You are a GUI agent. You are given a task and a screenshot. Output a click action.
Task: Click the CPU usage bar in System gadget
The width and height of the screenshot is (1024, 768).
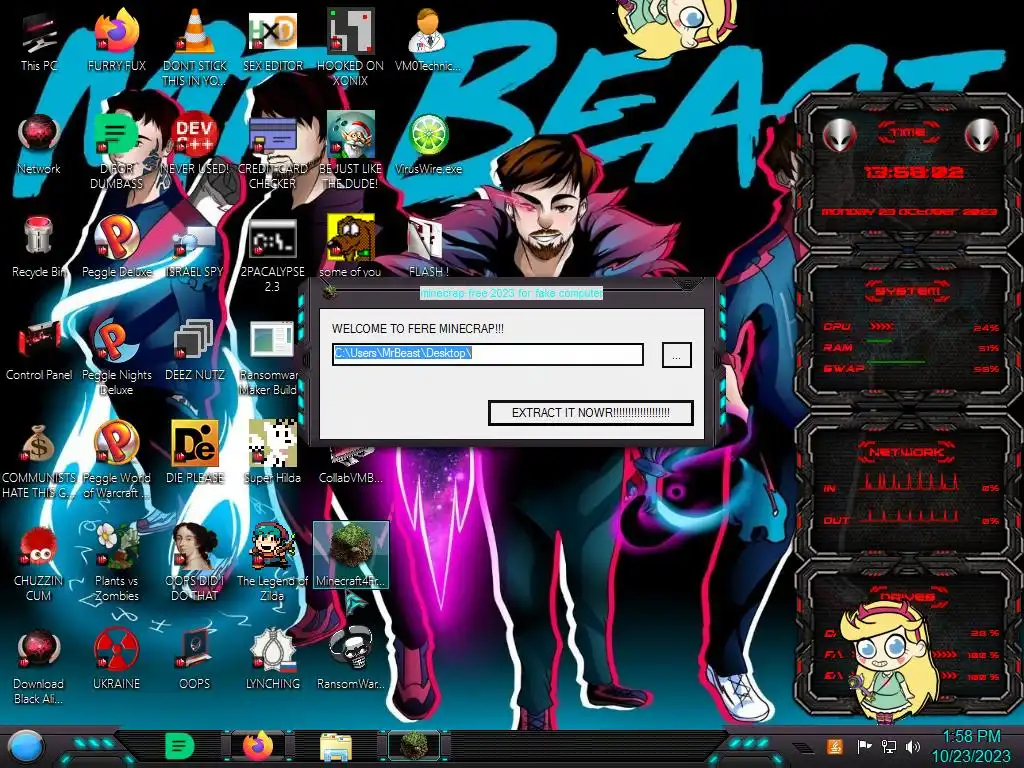click(881, 326)
